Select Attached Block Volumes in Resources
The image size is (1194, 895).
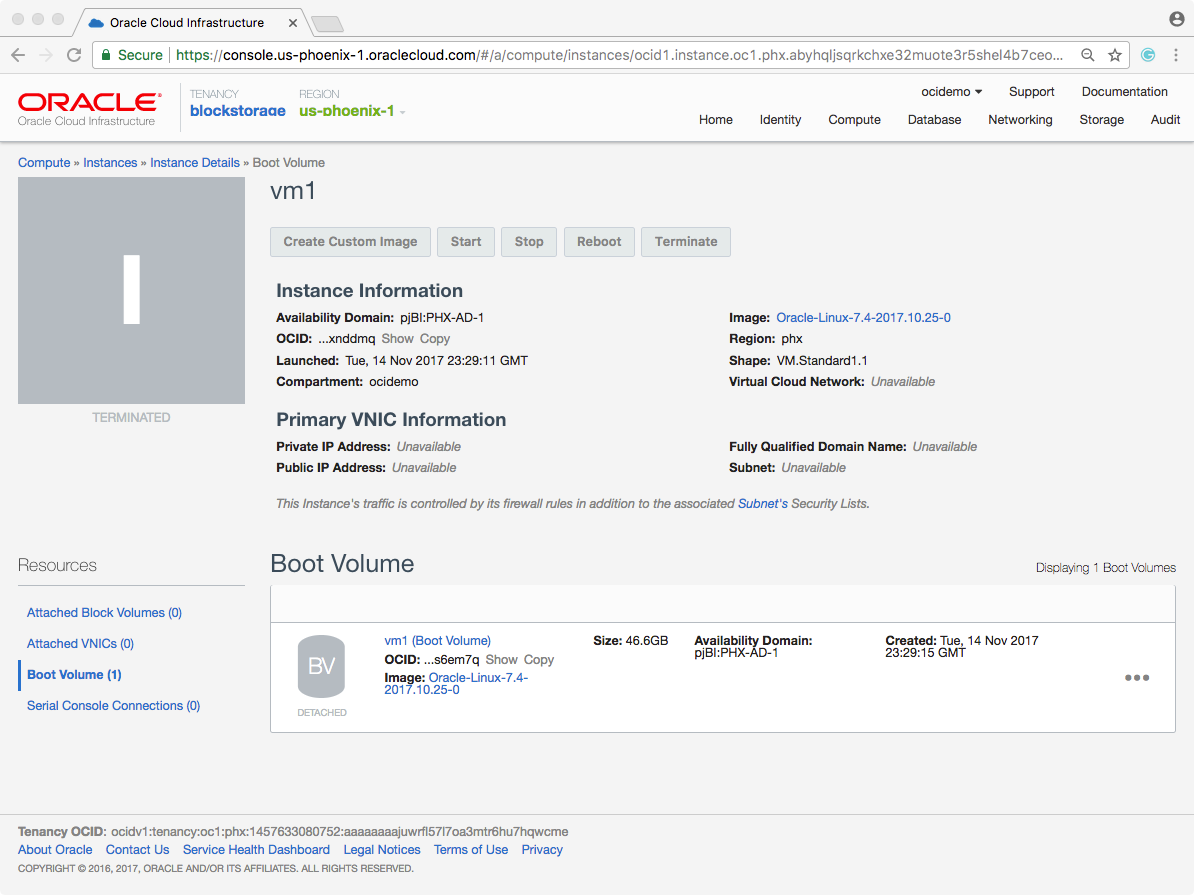point(104,613)
